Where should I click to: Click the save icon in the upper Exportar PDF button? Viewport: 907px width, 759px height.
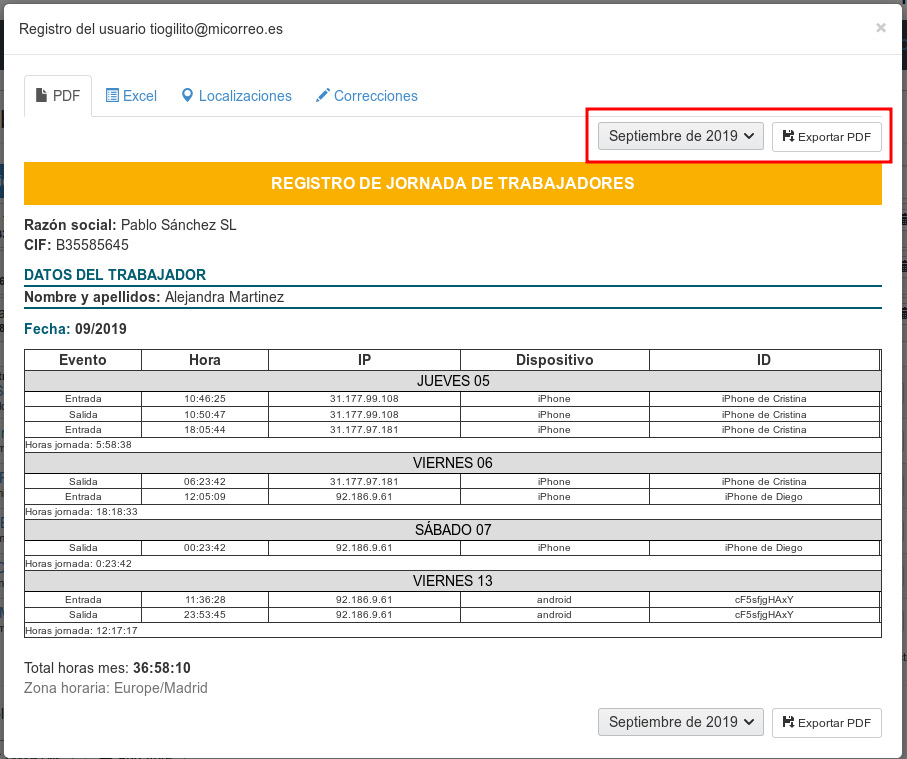tap(788, 137)
